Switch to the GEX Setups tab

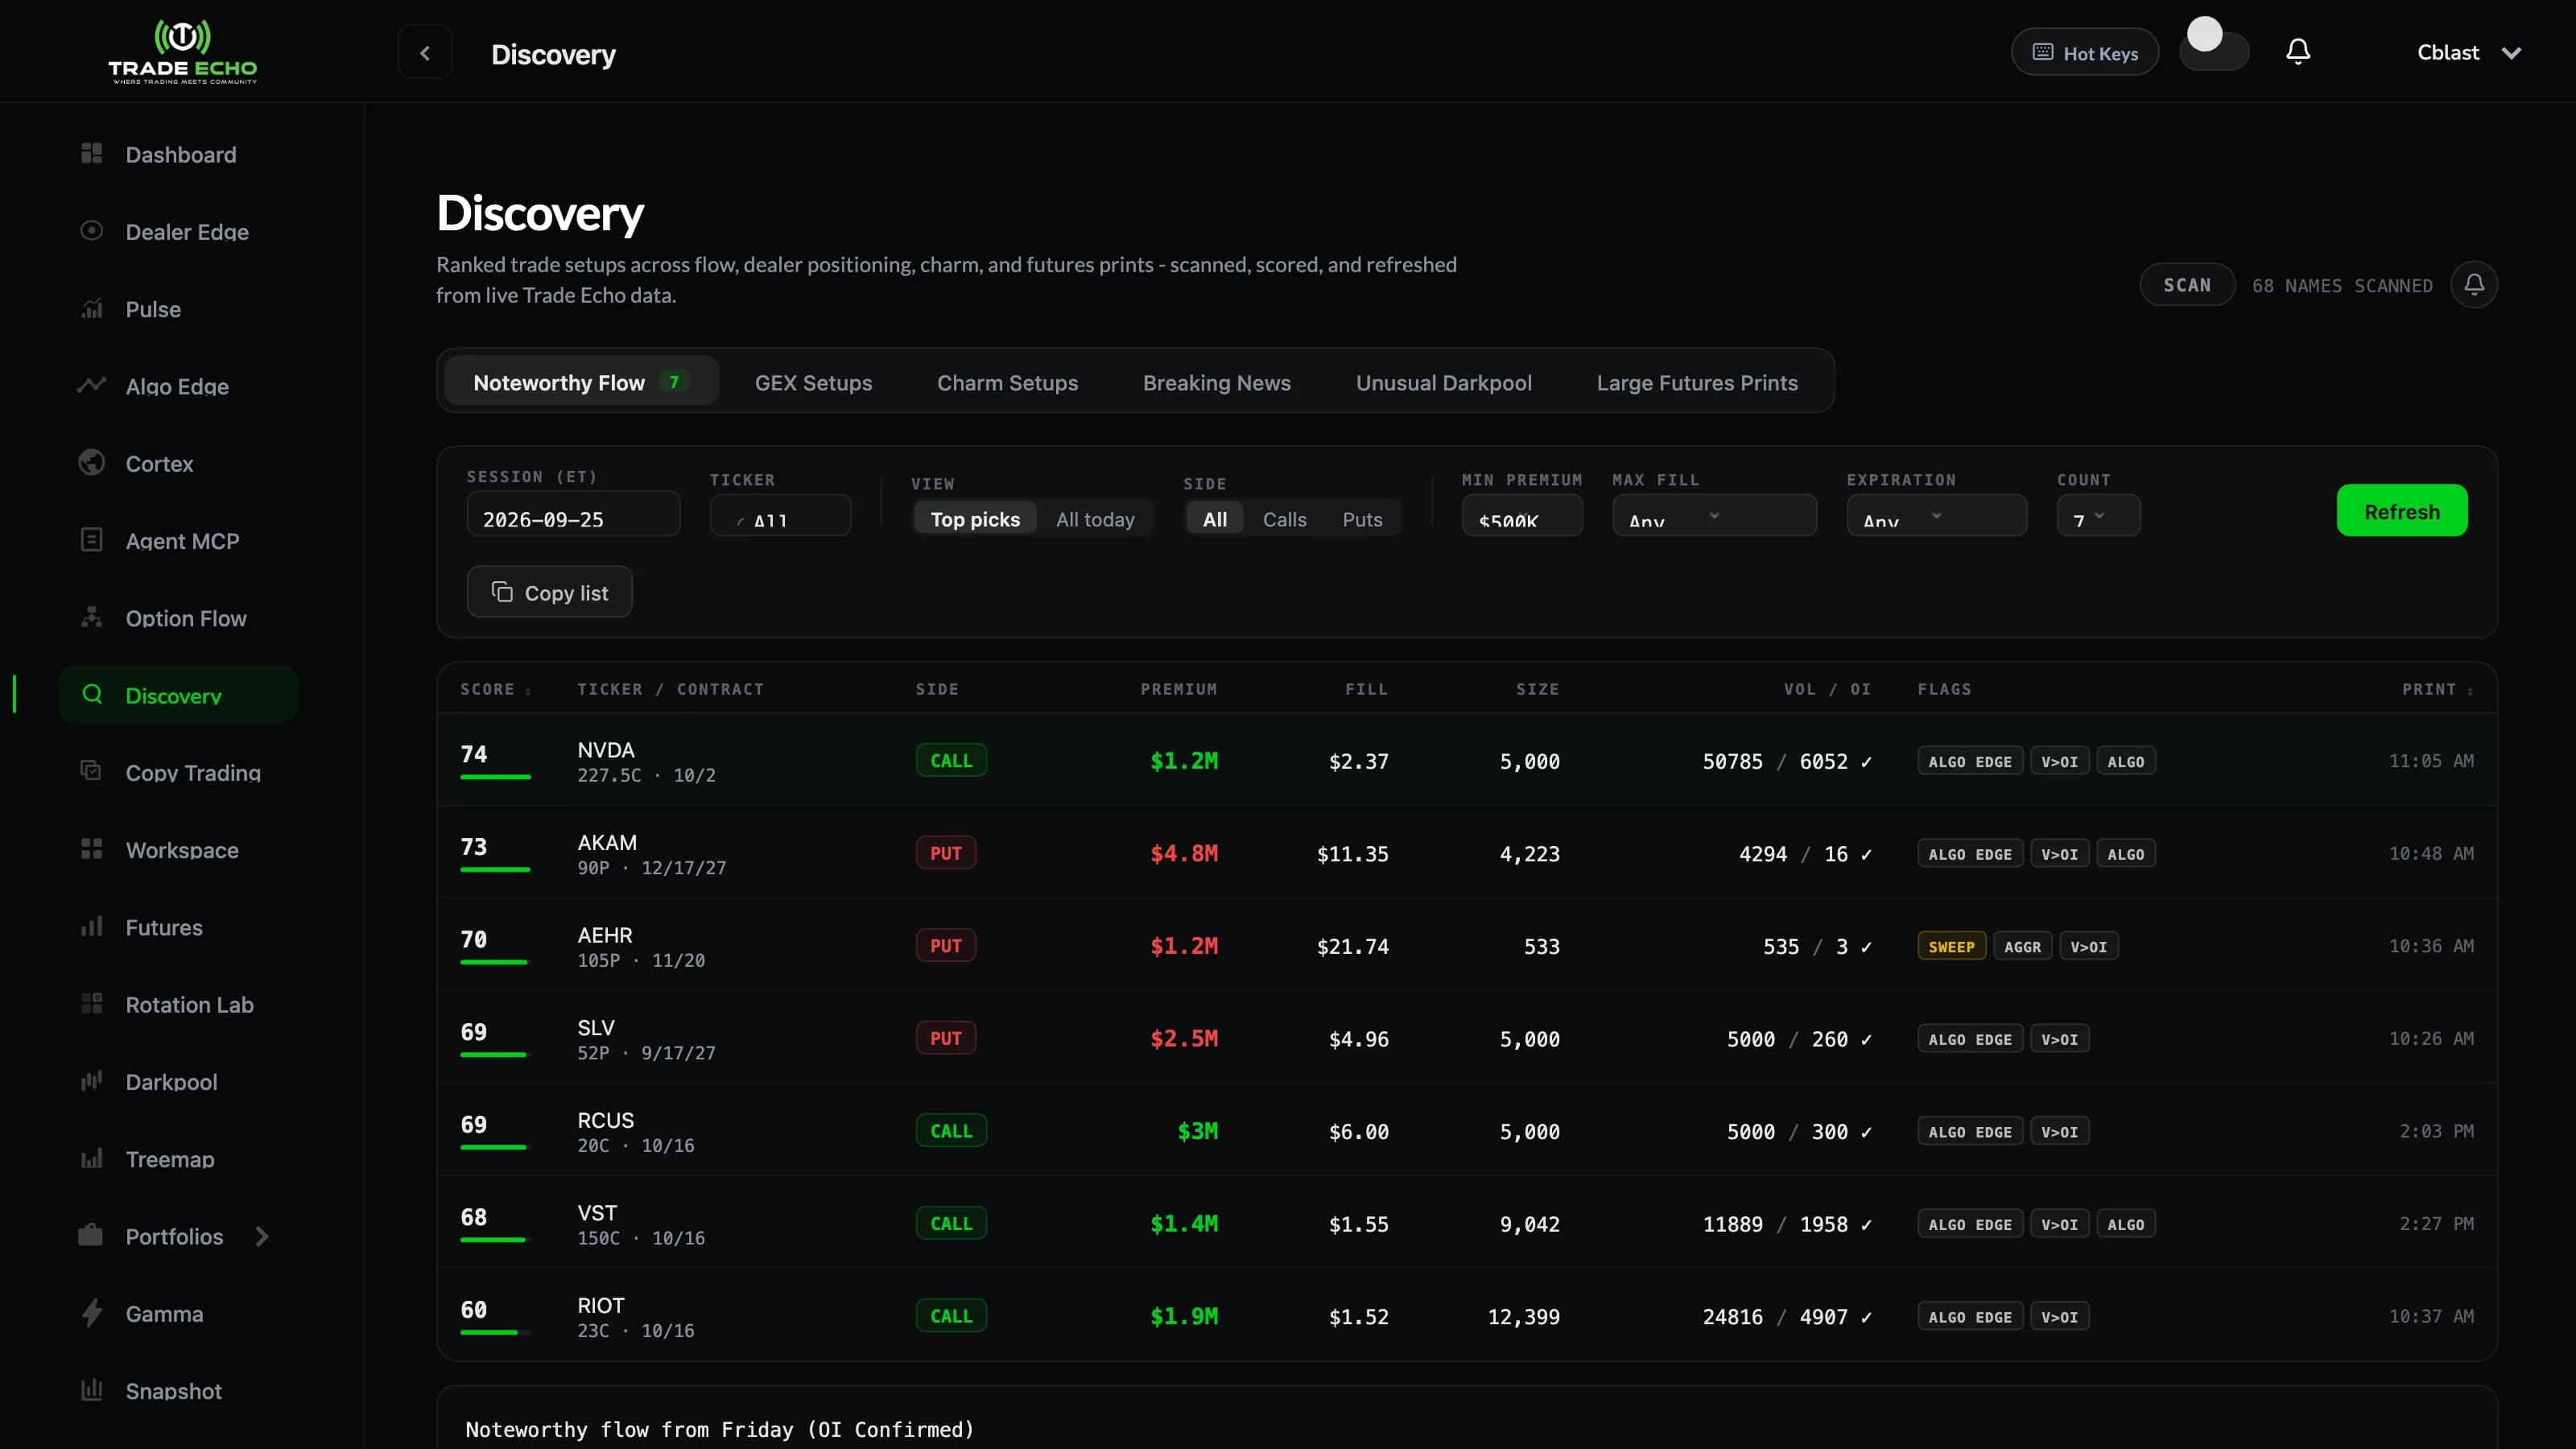pyautogui.click(x=813, y=382)
